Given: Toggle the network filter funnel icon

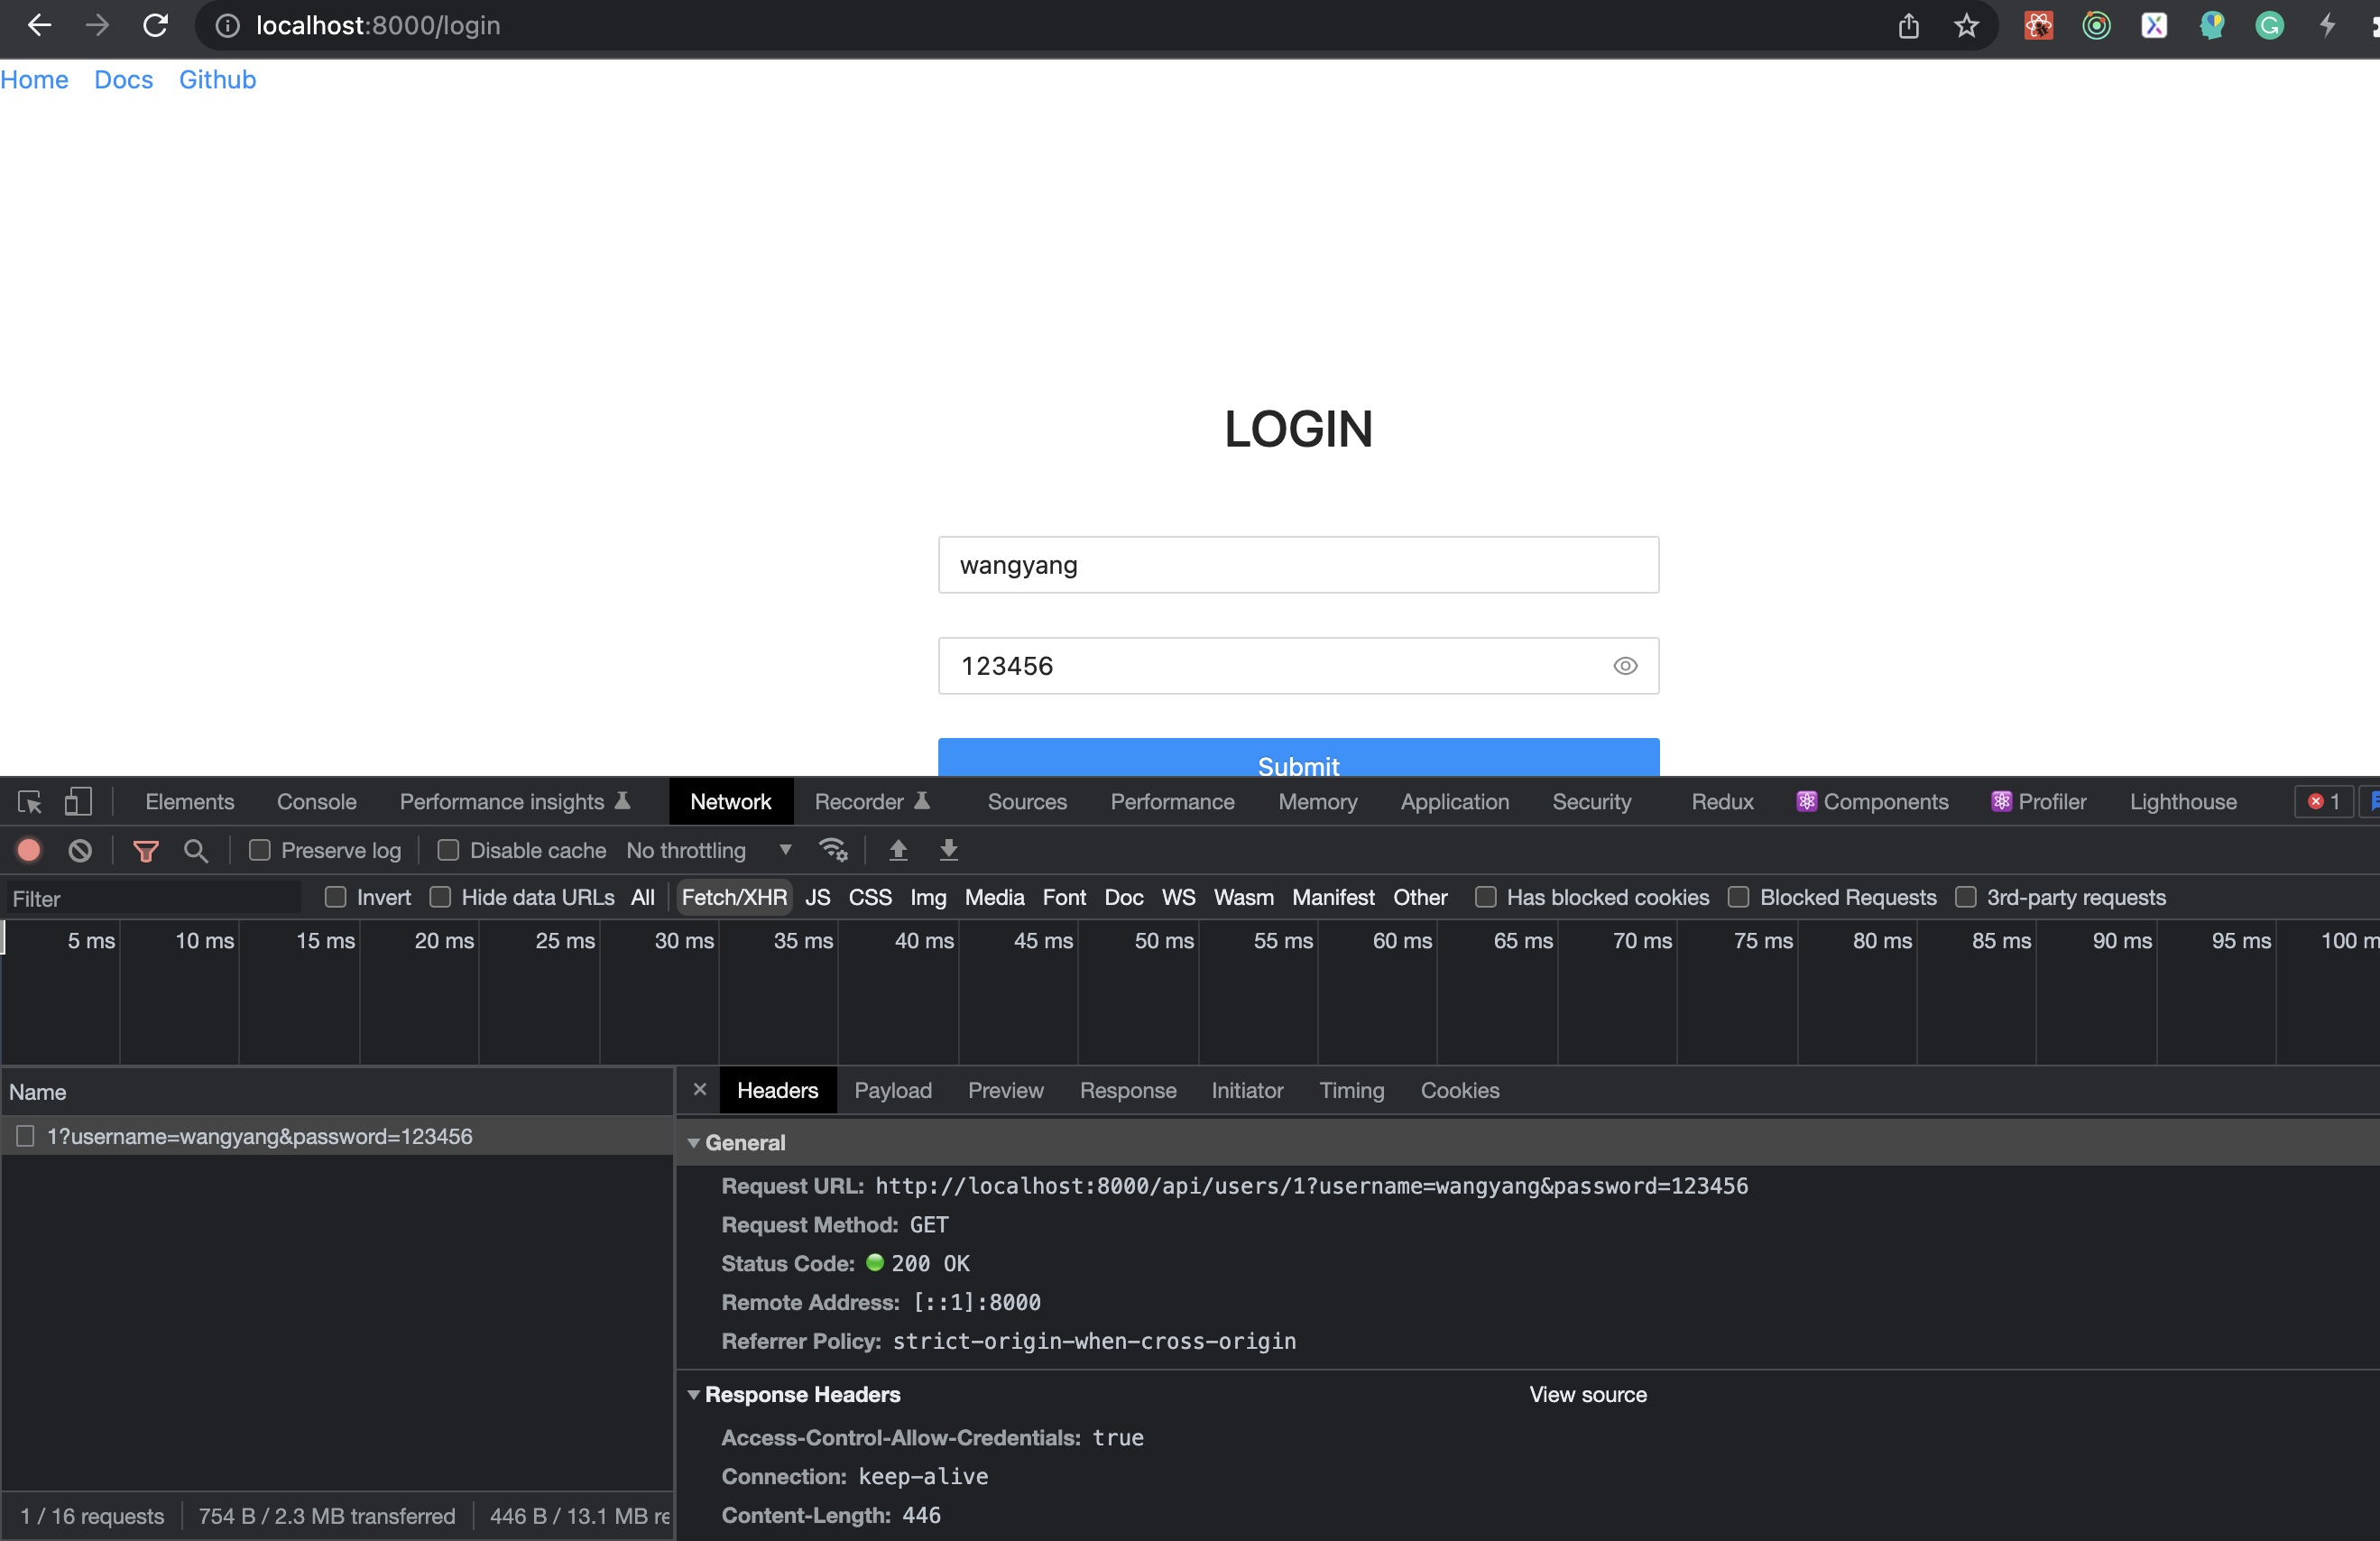Looking at the screenshot, I should 146,850.
